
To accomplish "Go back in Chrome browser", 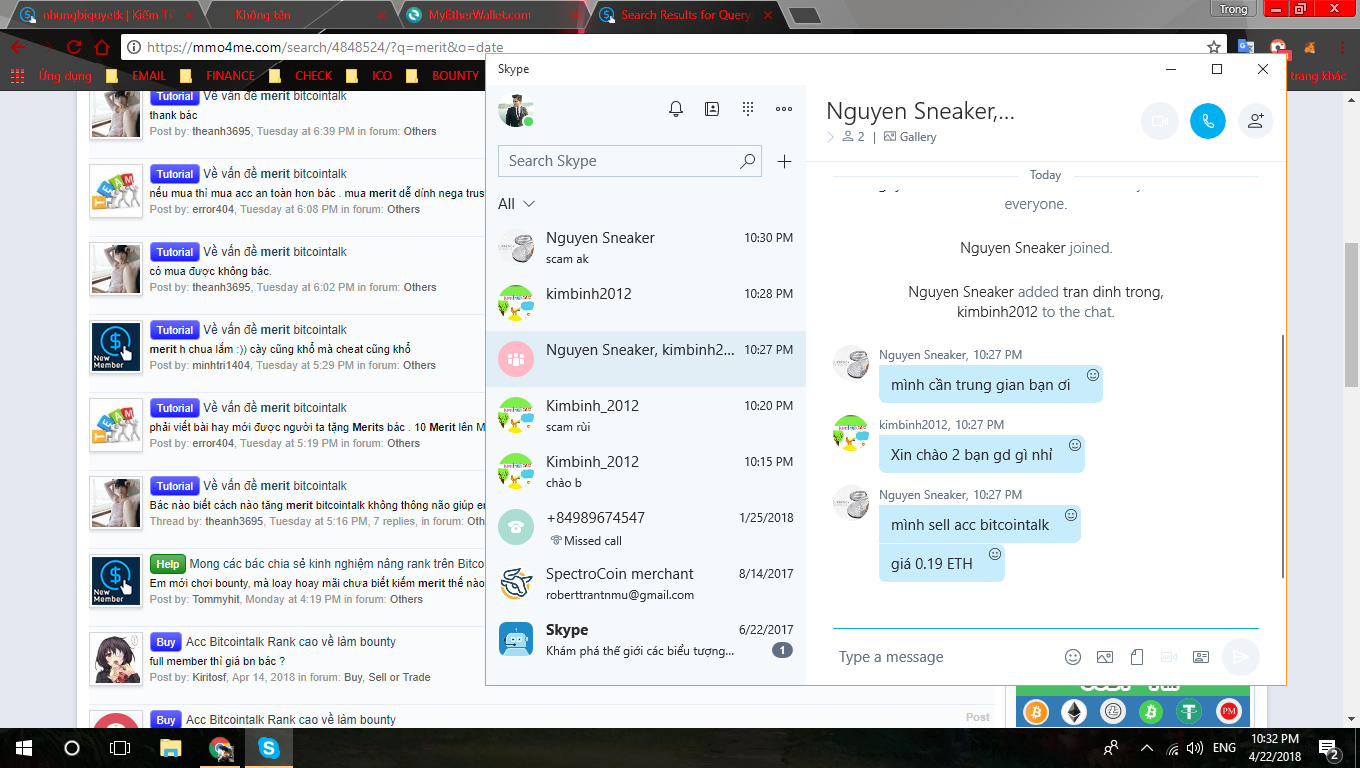I will point(18,47).
